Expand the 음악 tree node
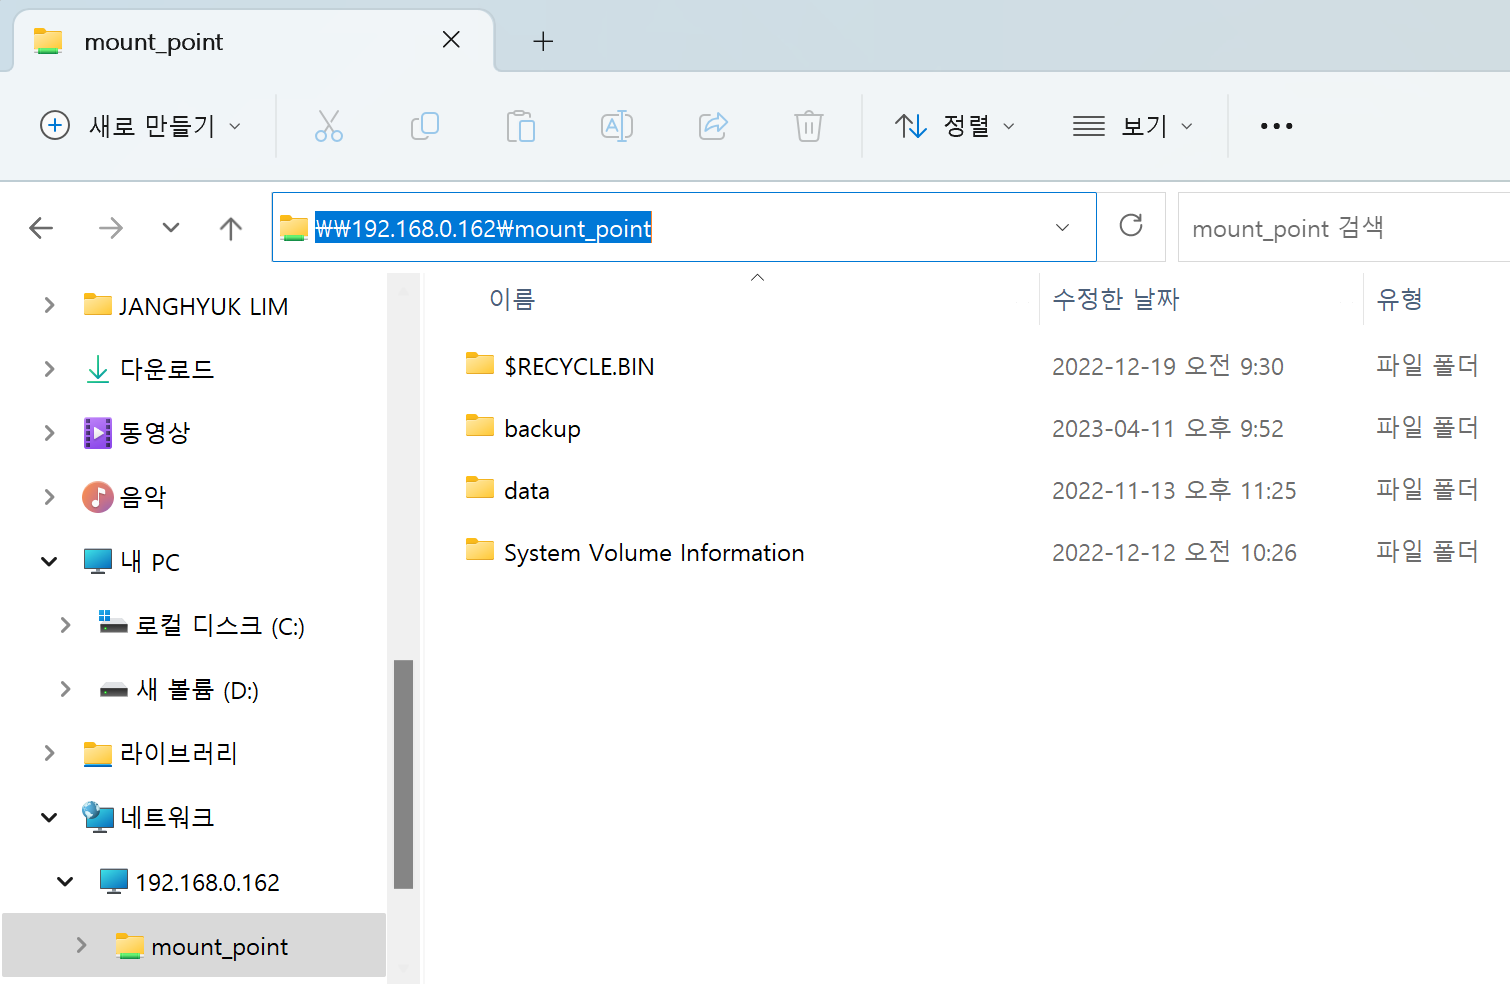The image size is (1510, 984). pyautogui.click(x=49, y=497)
